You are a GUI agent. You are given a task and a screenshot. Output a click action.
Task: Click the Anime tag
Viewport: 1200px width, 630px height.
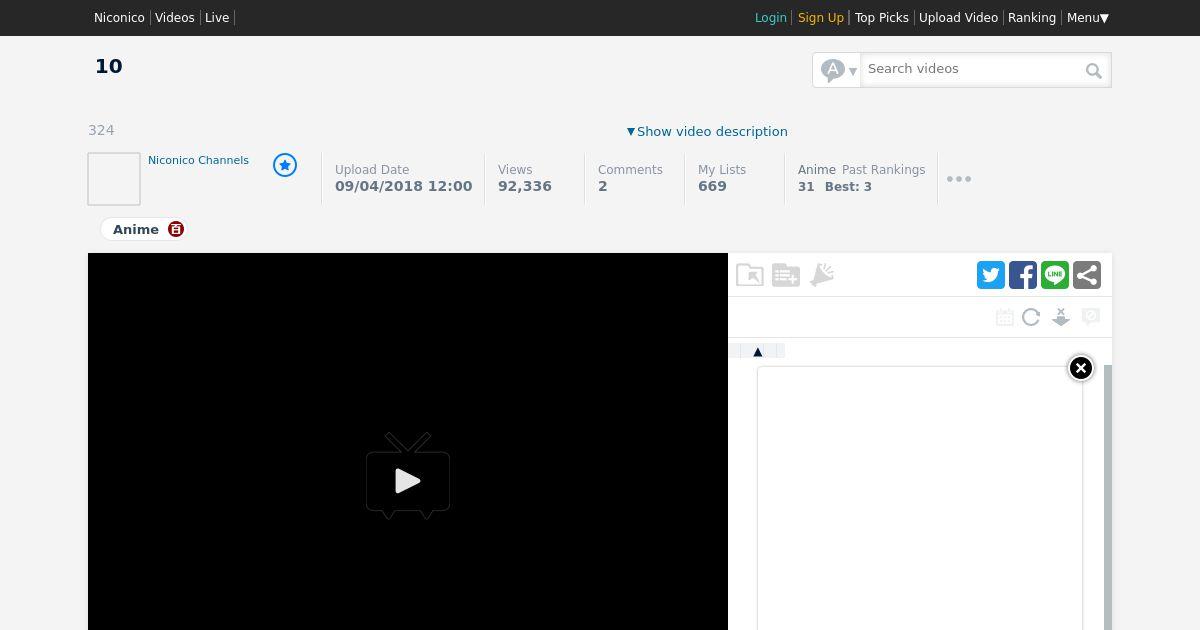point(136,229)
